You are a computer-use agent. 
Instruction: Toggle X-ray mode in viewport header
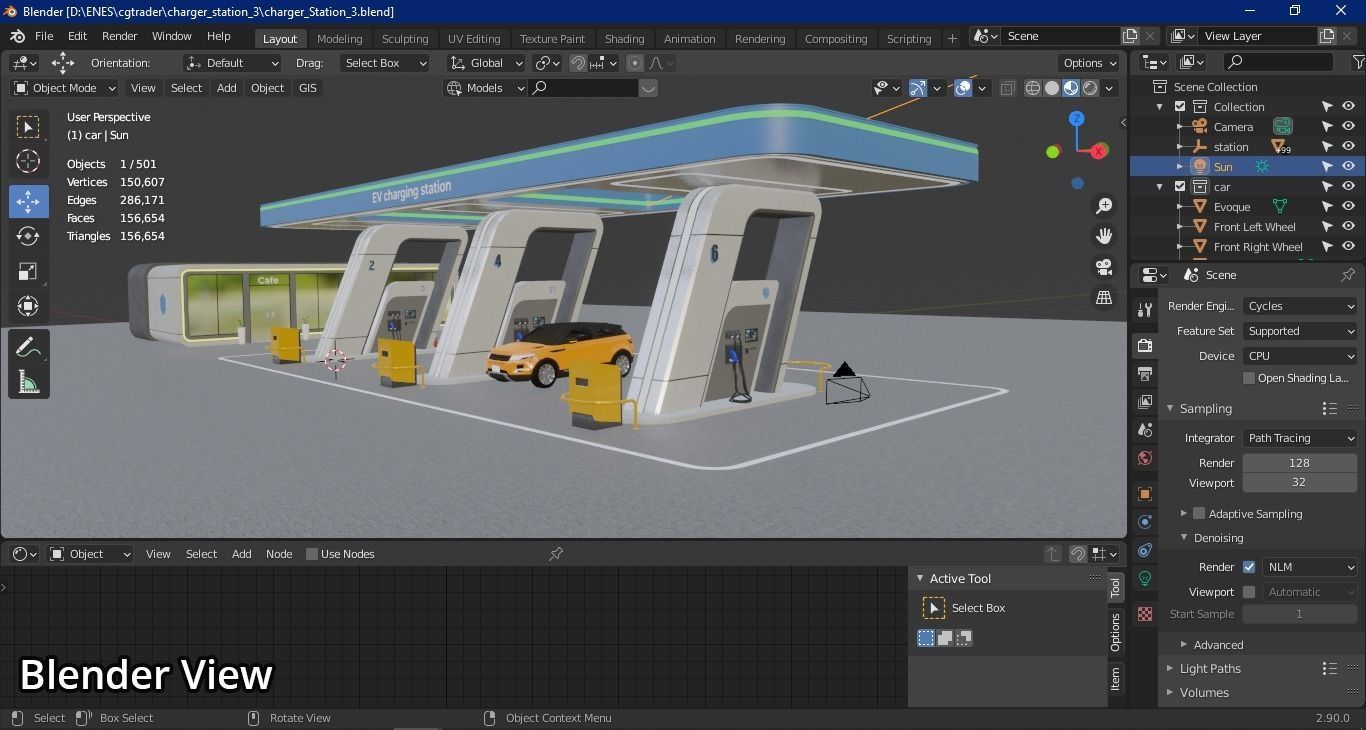1007,88
